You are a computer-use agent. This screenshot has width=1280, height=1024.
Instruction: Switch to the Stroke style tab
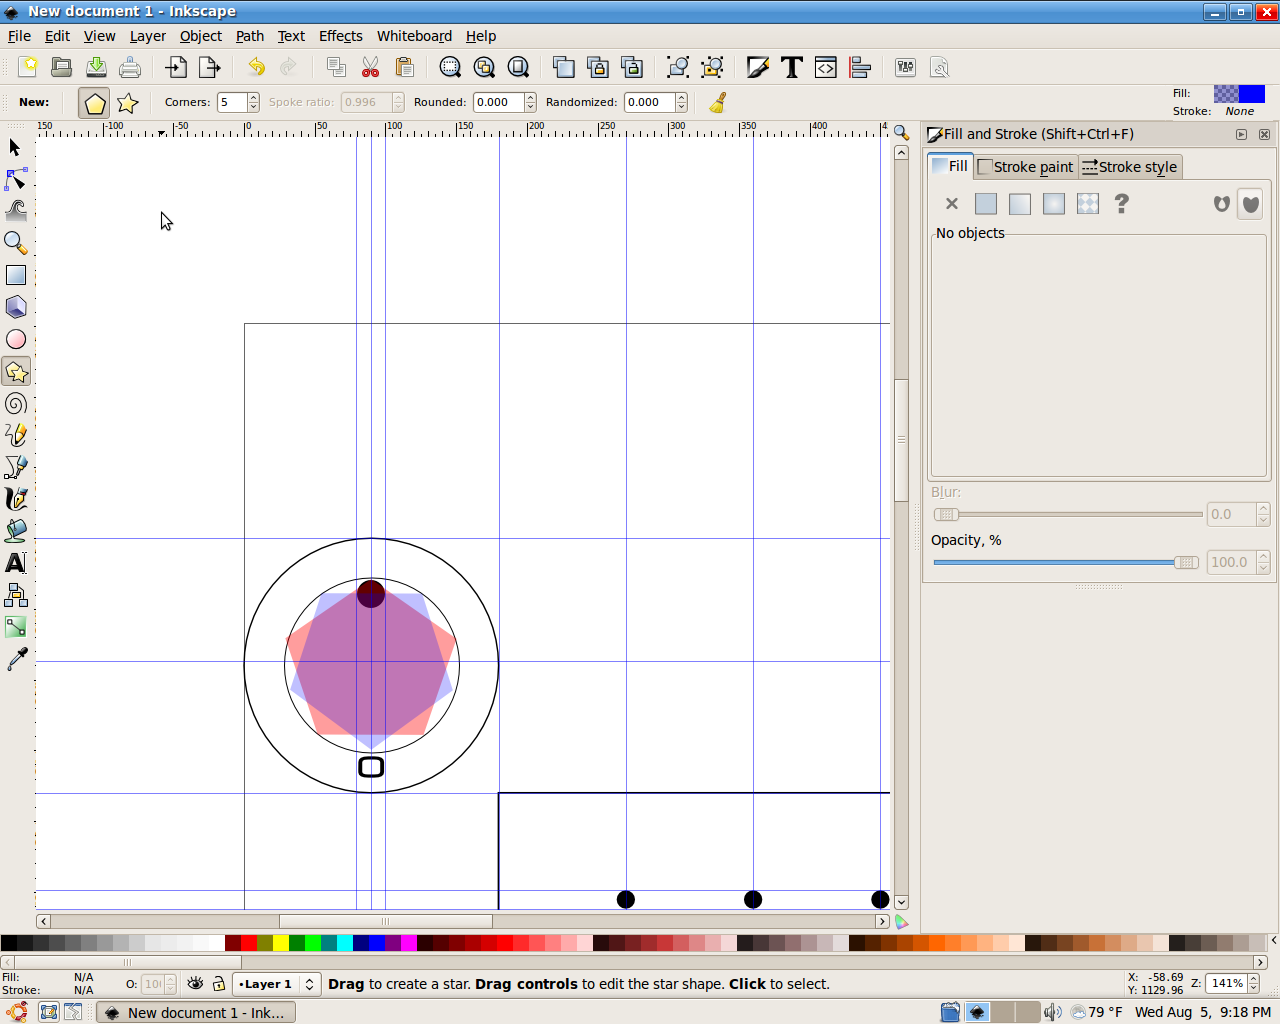coord(1130,167)
